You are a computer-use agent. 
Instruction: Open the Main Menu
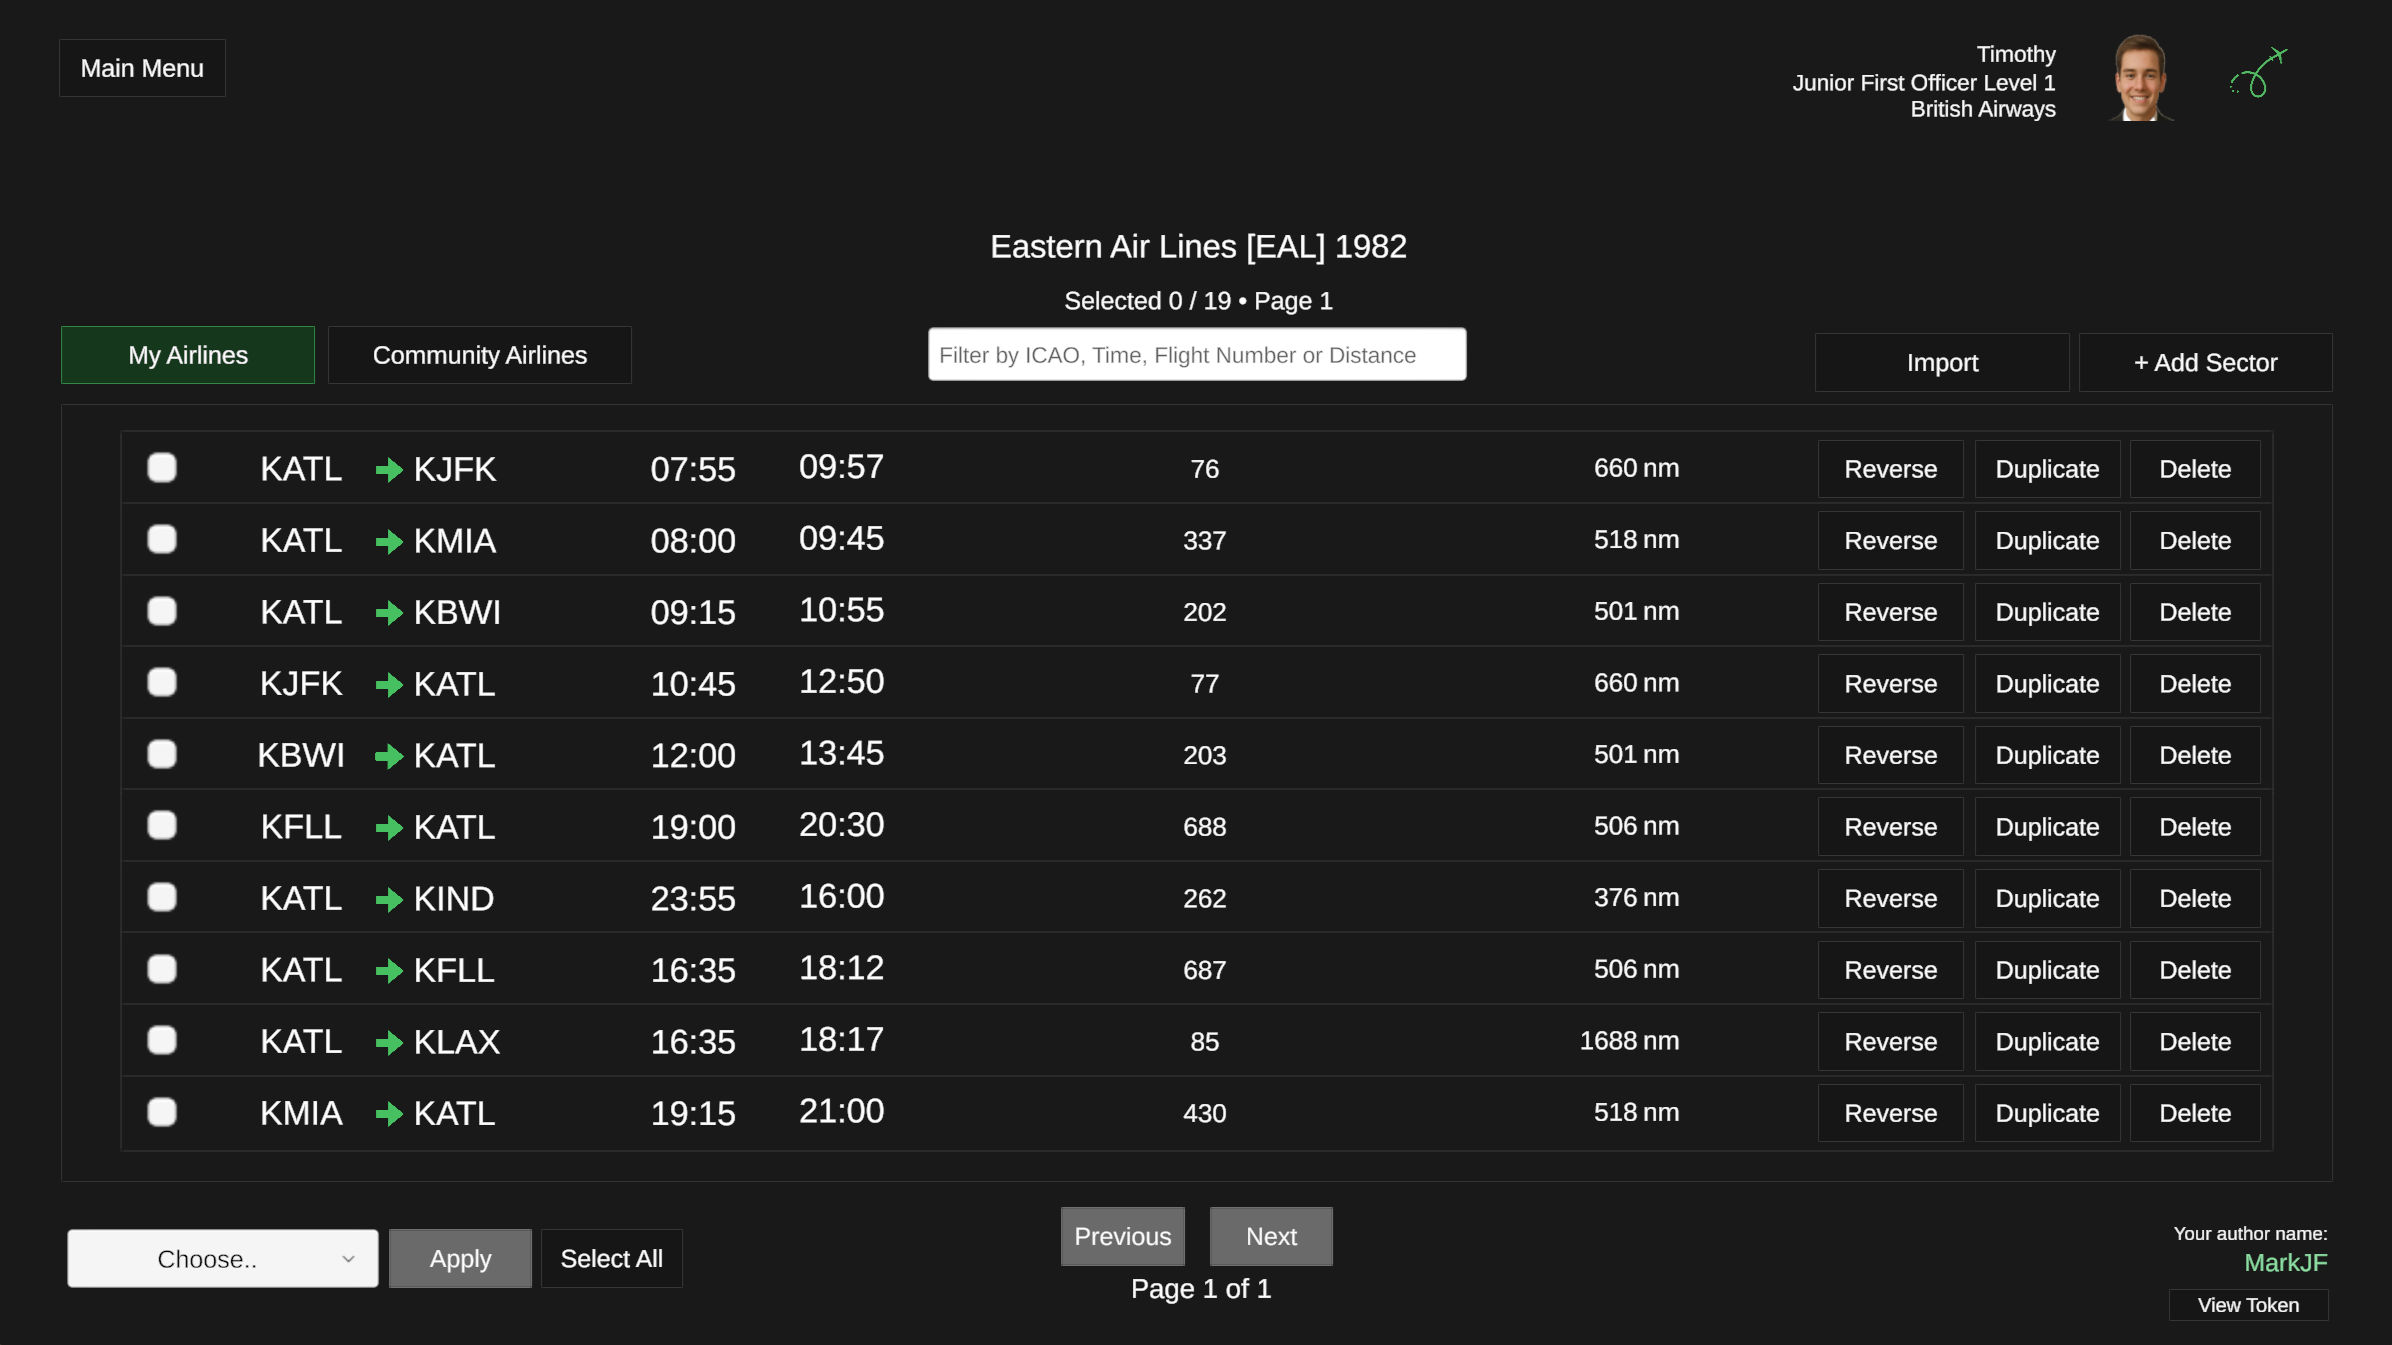click(x=142, y=68)
